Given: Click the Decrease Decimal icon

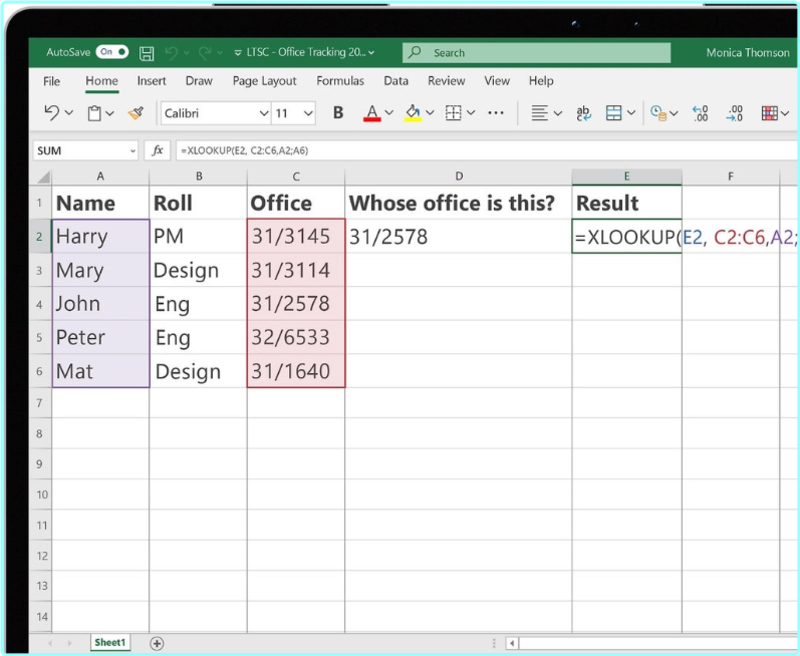Looking at the screenshot, I should [x=735, y=113].
